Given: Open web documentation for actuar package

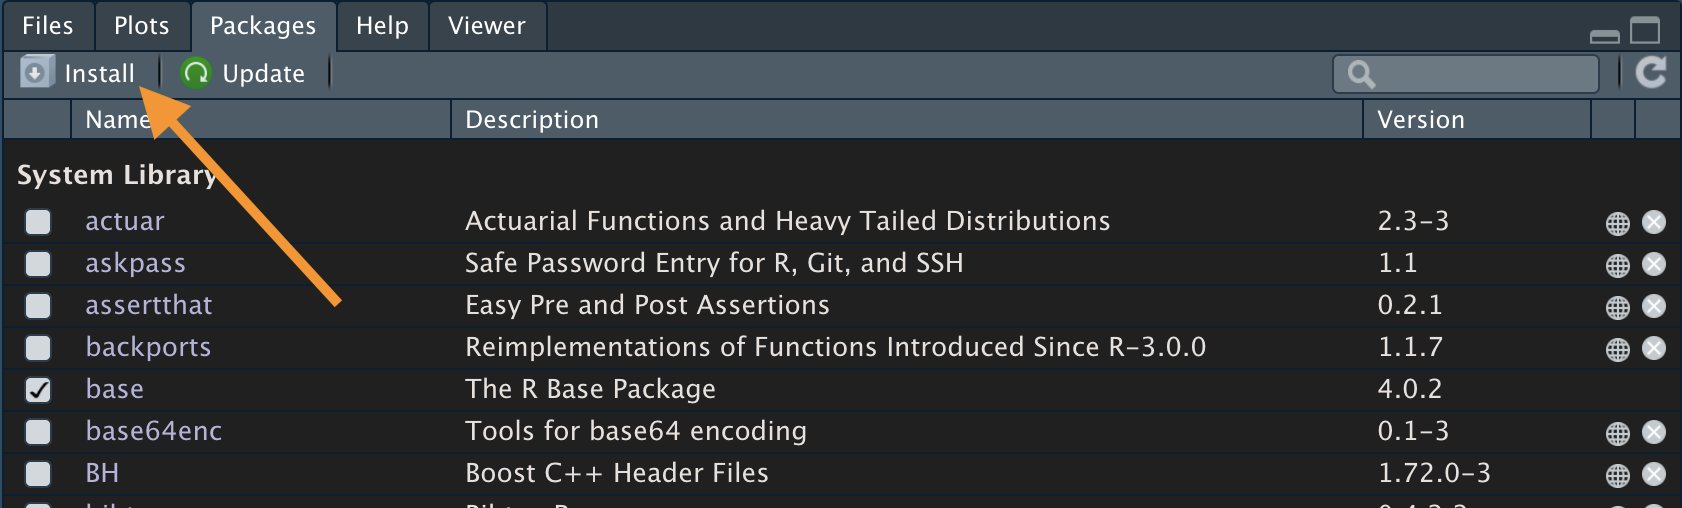Looking at the screenshot, I should coord(1617,223).
